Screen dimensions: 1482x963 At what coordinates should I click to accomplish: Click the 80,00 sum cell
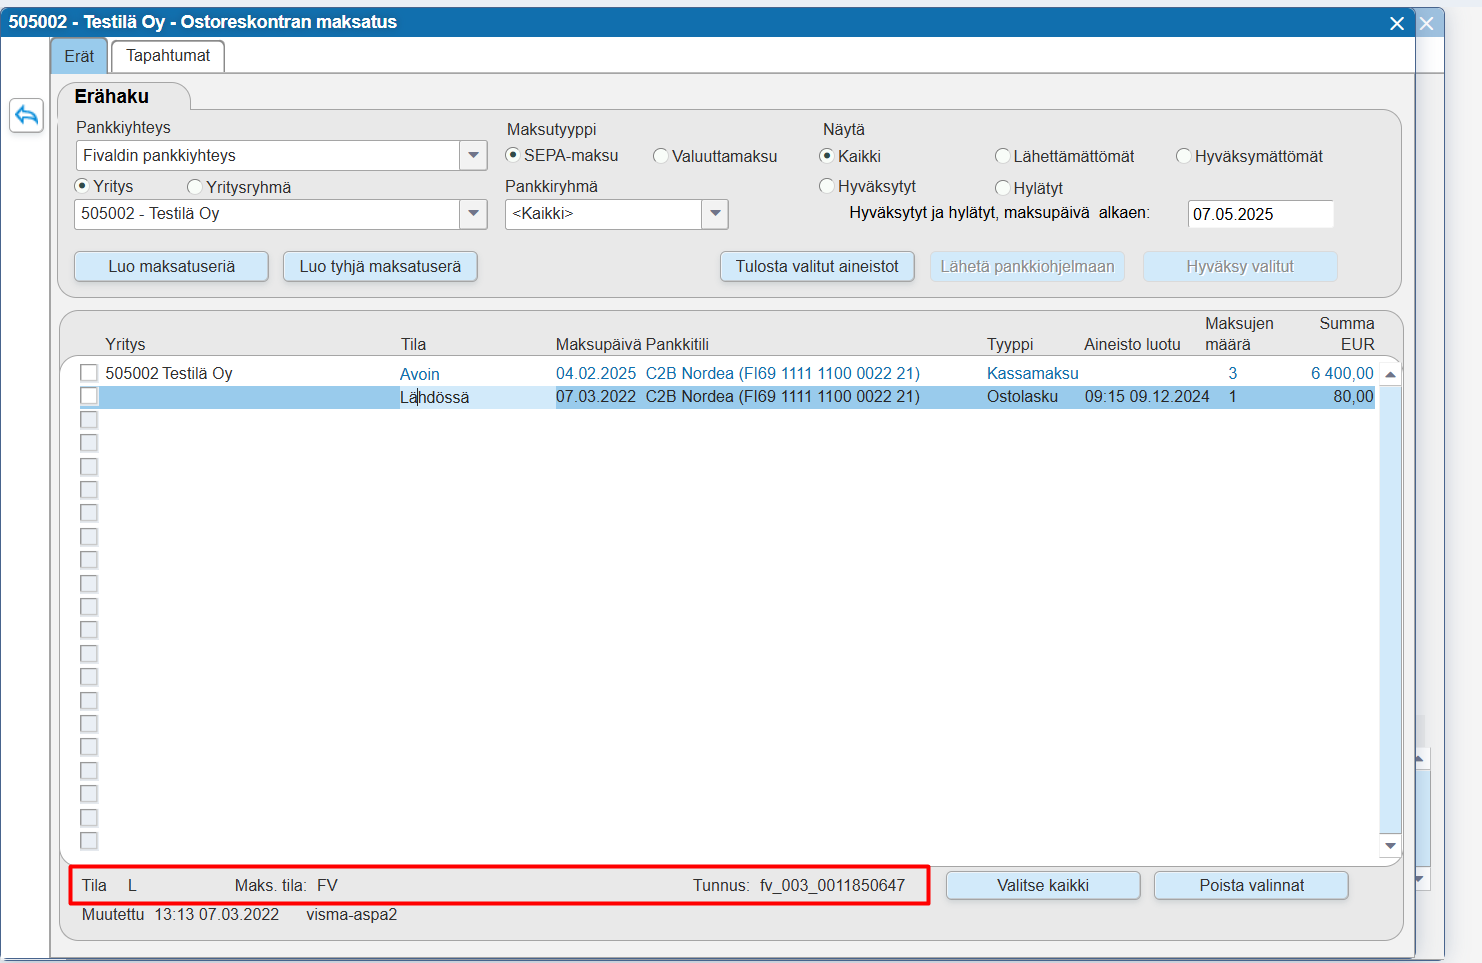click(x=1353, y=396)
